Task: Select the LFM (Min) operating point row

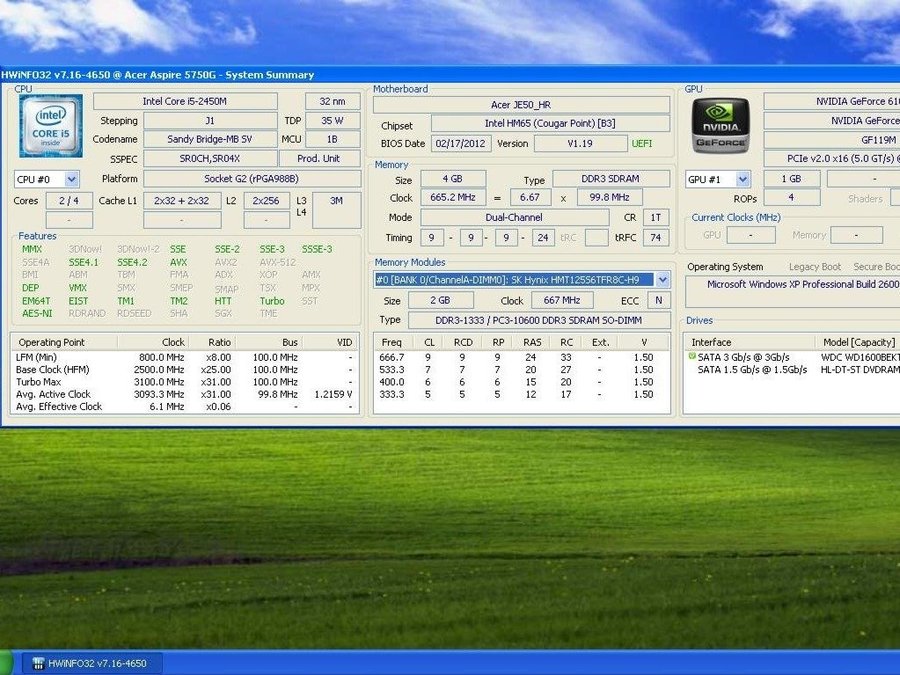Action: [x=184, y=357]
